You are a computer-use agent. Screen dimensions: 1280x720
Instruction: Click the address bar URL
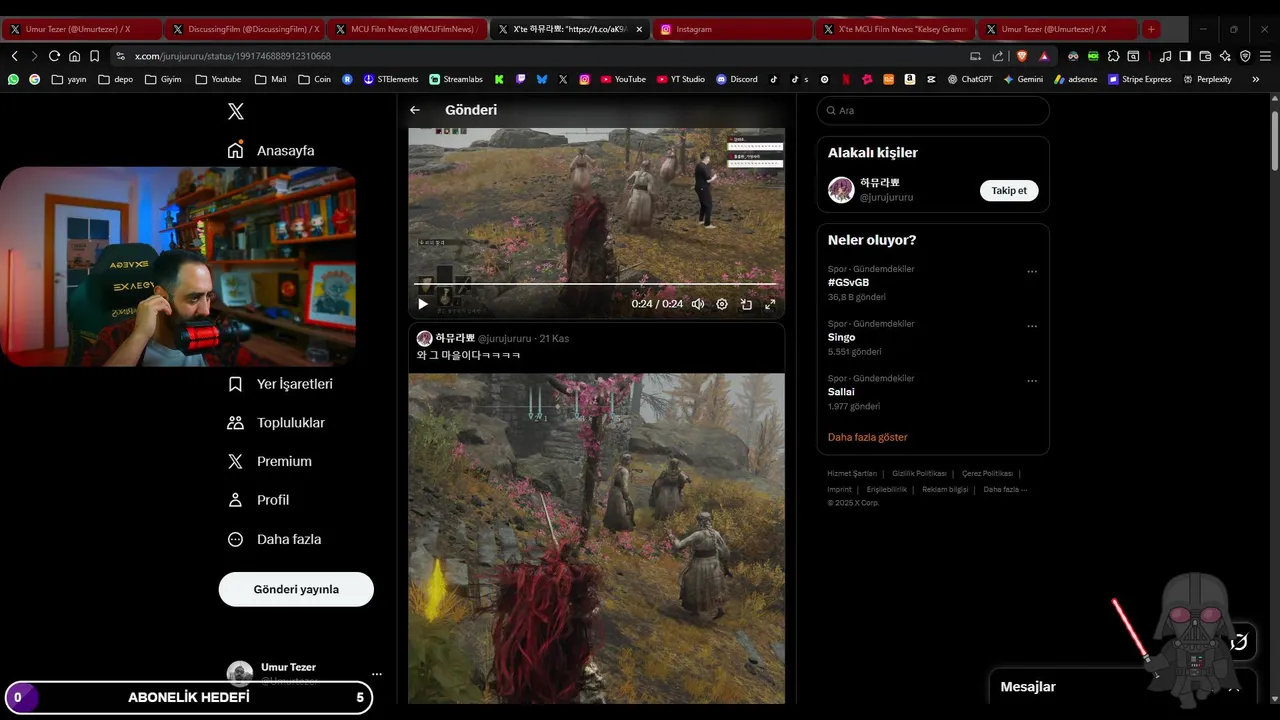click(233, 57)
